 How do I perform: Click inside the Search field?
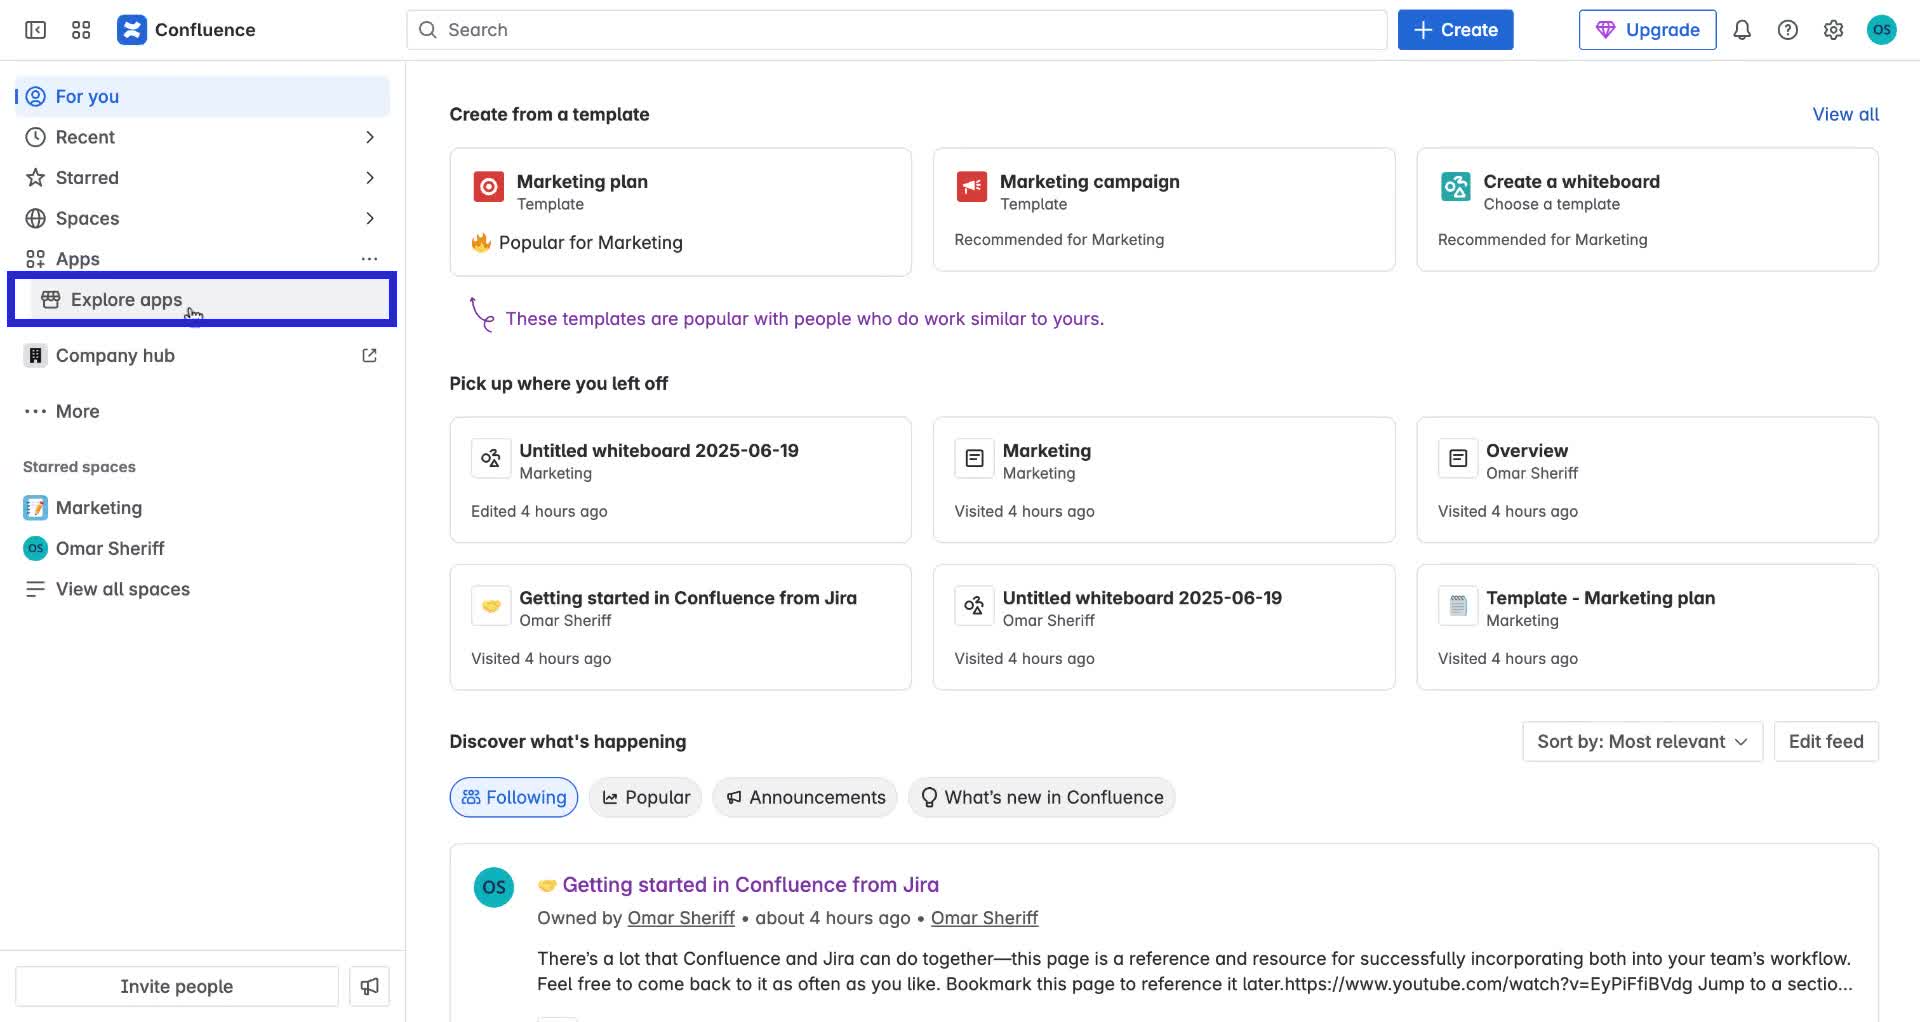pos(897,30)
